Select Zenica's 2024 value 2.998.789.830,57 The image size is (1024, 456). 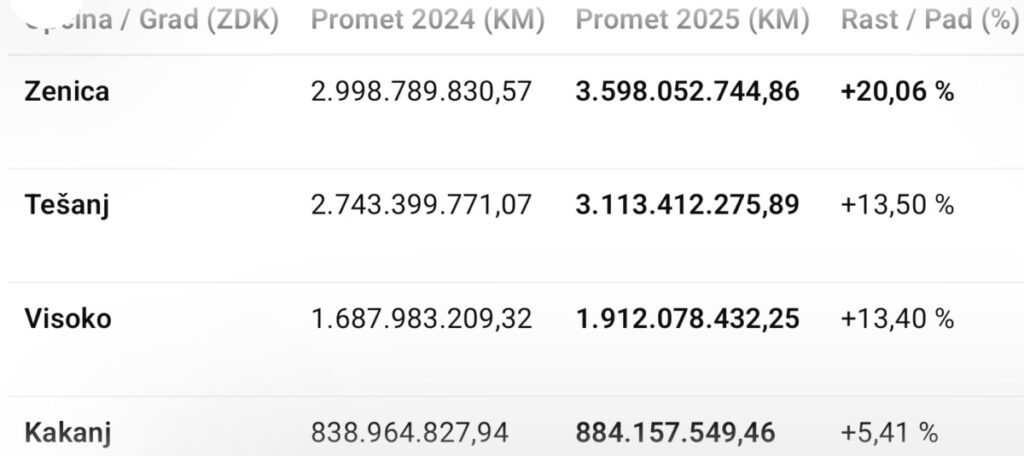point(422,92)
